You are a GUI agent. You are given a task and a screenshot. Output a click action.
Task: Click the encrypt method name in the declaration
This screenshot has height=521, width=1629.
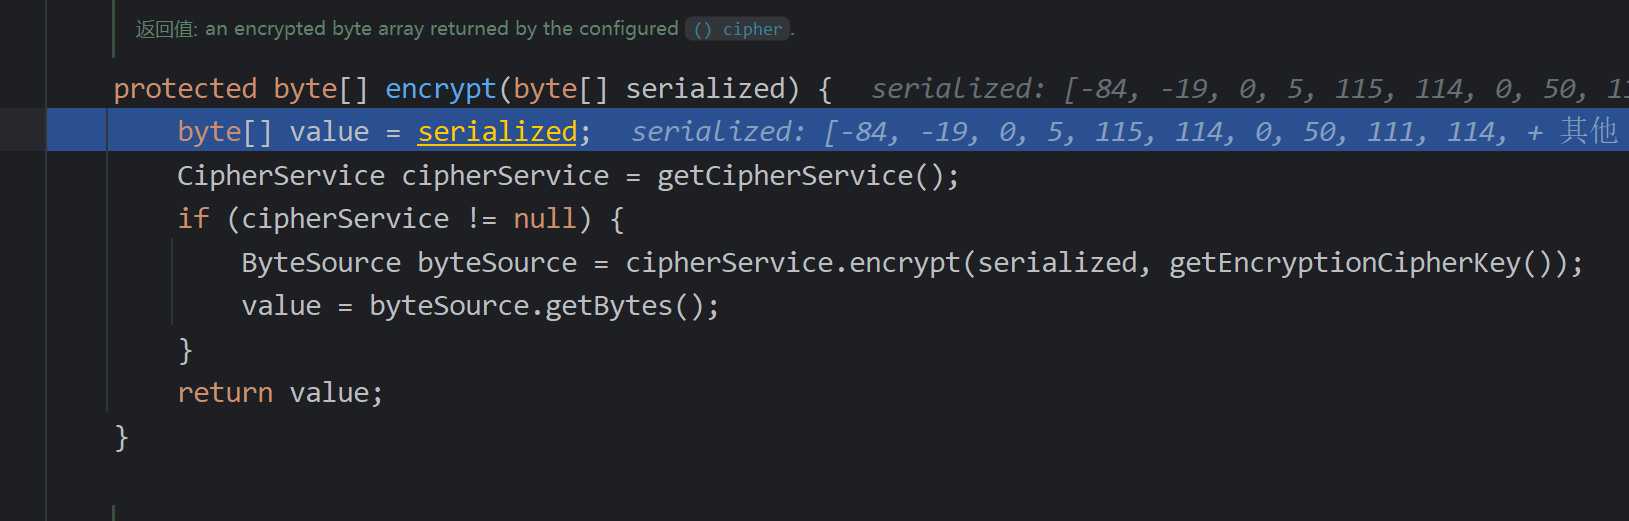click(x=440, y=89)
